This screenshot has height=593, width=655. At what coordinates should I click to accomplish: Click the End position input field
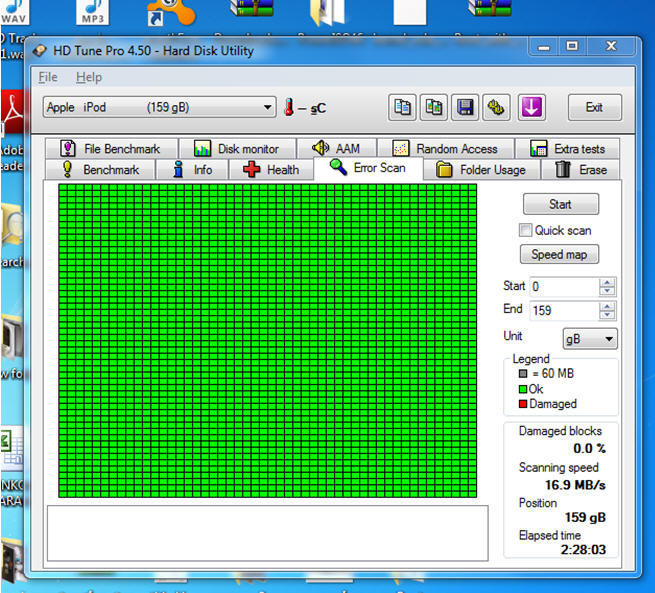click(562, 311)
